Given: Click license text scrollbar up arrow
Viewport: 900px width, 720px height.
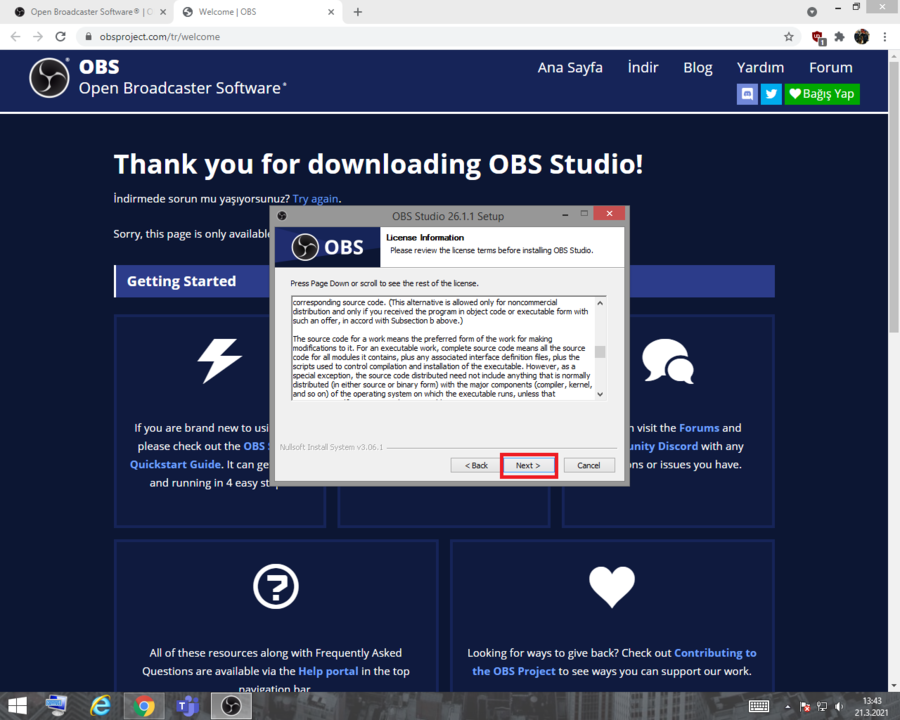Looking at the screenshot, I should (600, 303).
